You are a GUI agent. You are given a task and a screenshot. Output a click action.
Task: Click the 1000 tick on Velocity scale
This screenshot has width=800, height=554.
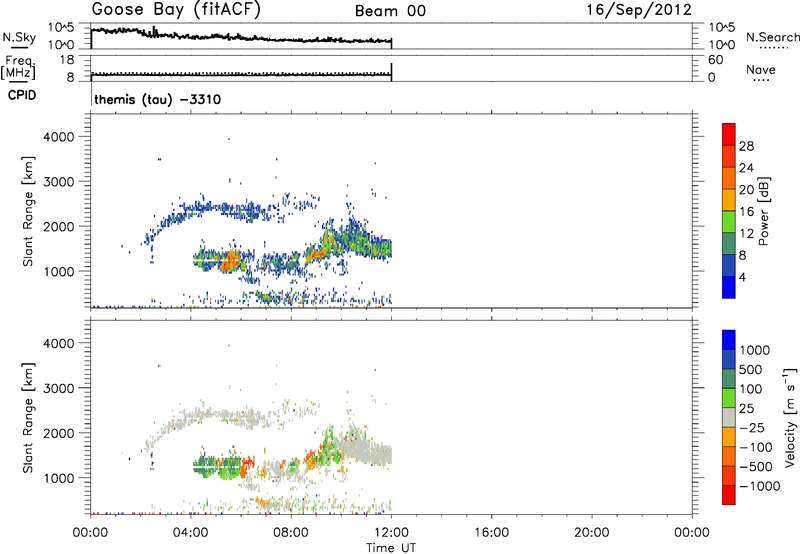click(x=754, y=350)
